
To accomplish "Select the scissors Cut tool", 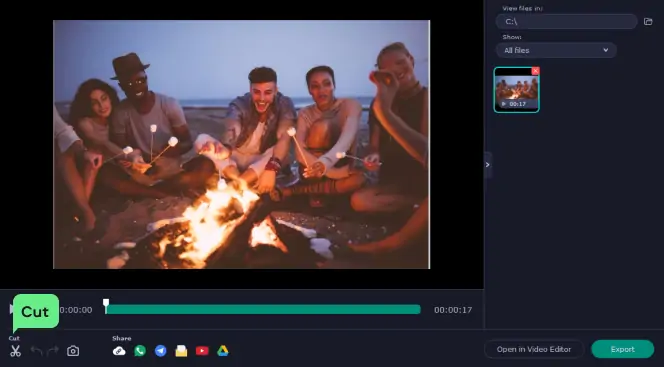I will click(x=16, y=351).
